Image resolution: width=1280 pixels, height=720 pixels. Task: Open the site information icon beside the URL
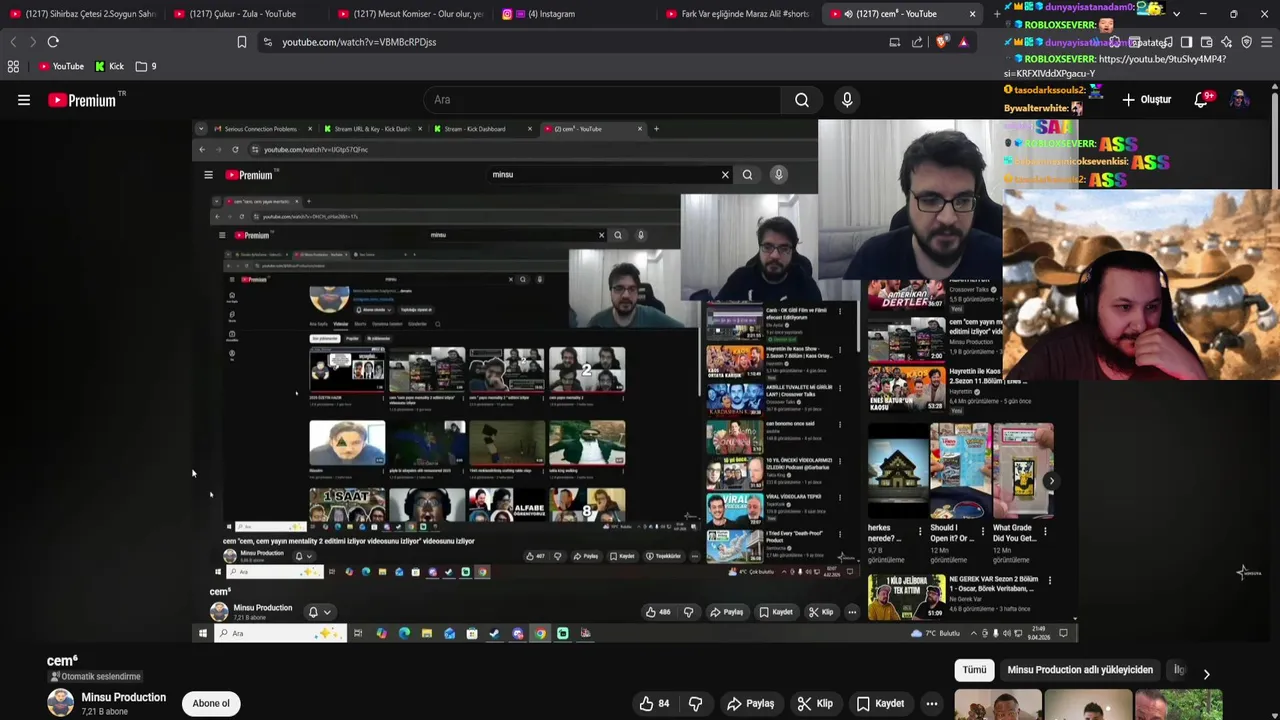pyautogui.click(x=267, y=42)
